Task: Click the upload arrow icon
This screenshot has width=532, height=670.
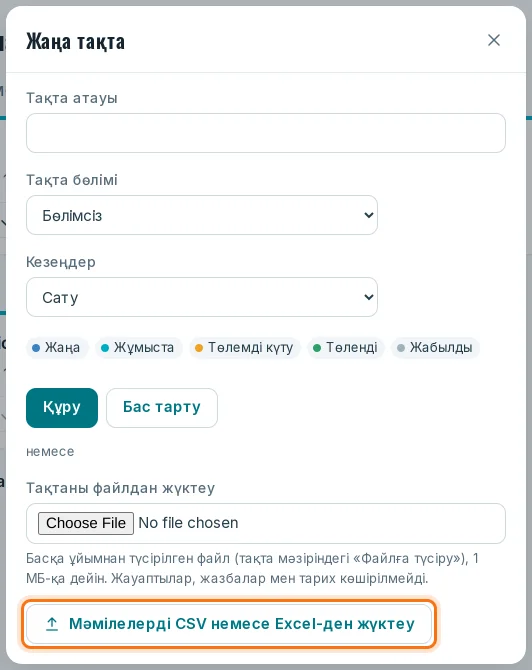Action: [x=52, y=624]
